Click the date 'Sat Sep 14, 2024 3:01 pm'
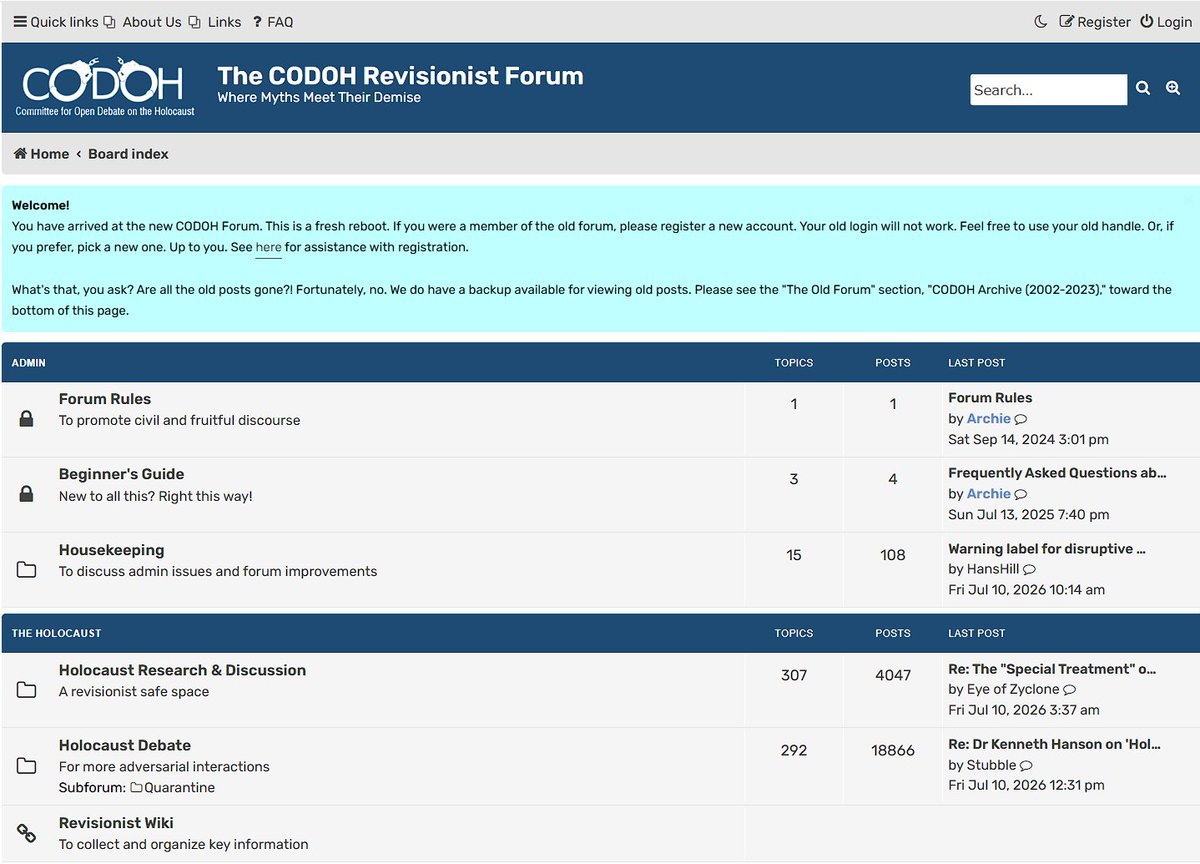This screenshot has height=864, width=1200. [1028, 439]
